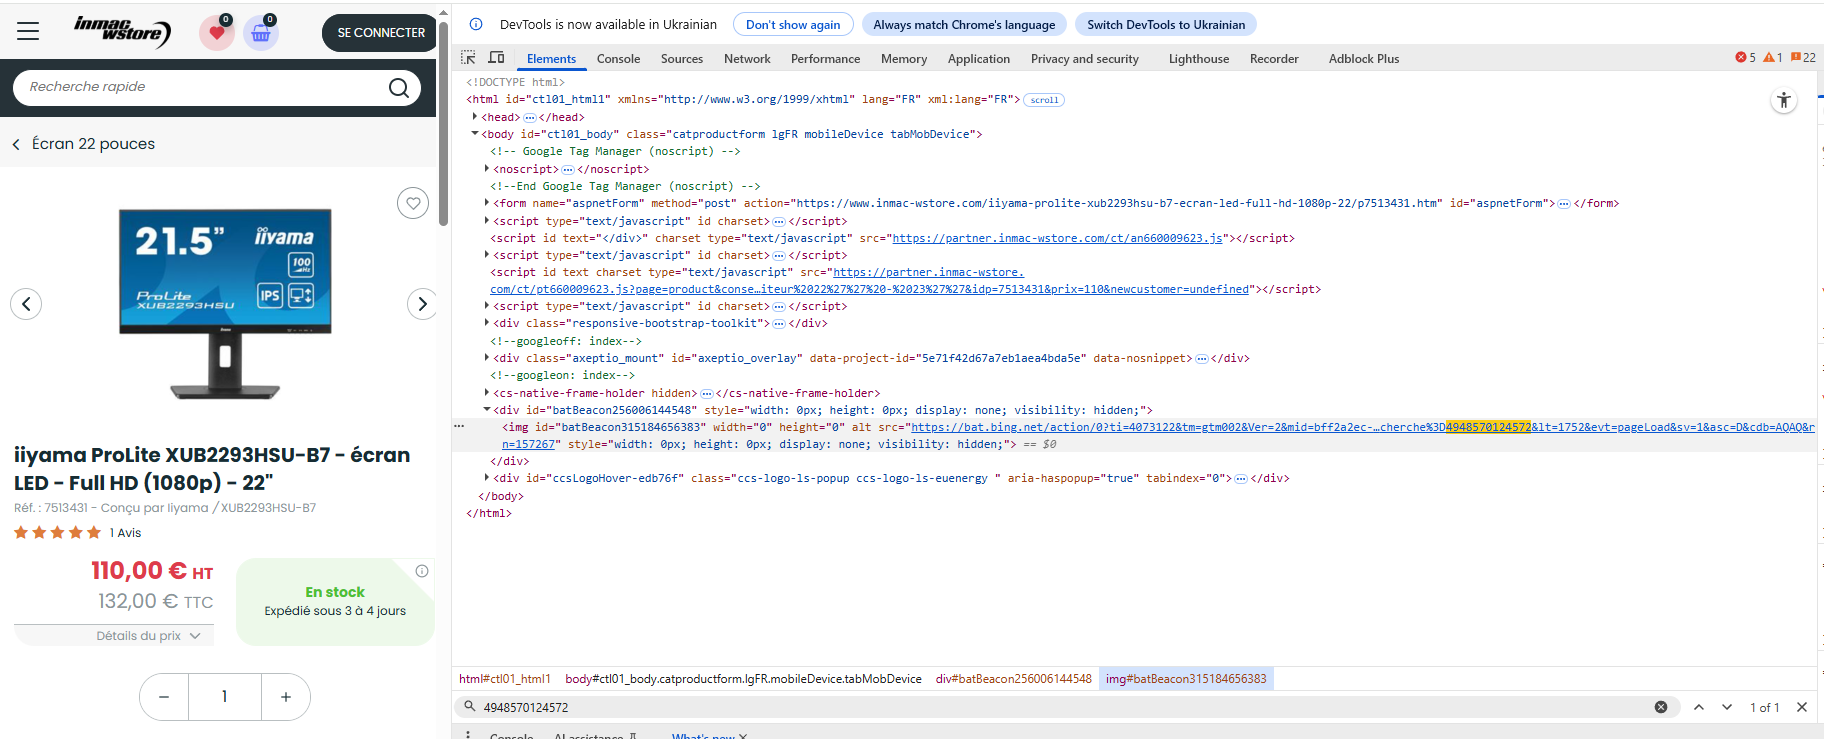
Task: Expand the axeptio_overlay div node
Action: pos(487,358)
